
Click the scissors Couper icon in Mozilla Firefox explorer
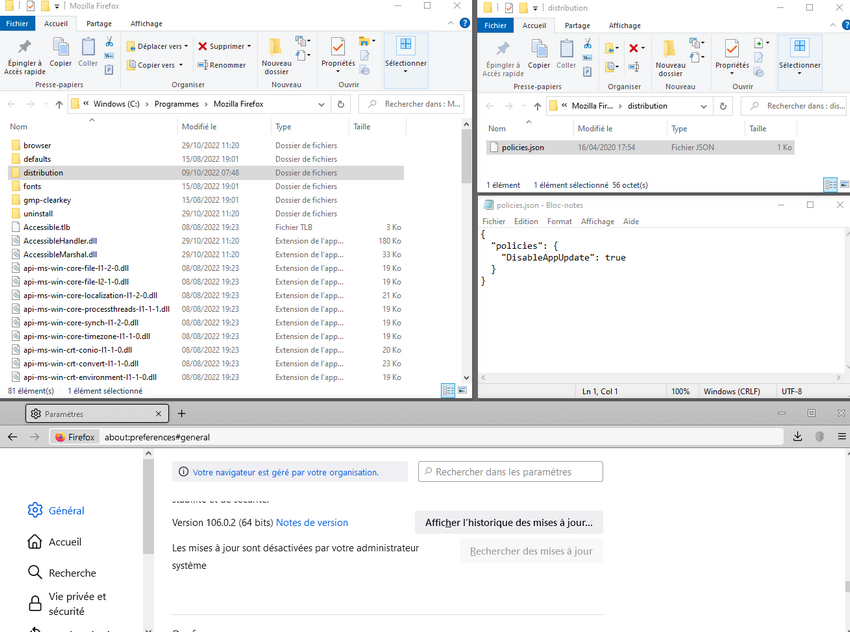109,42
